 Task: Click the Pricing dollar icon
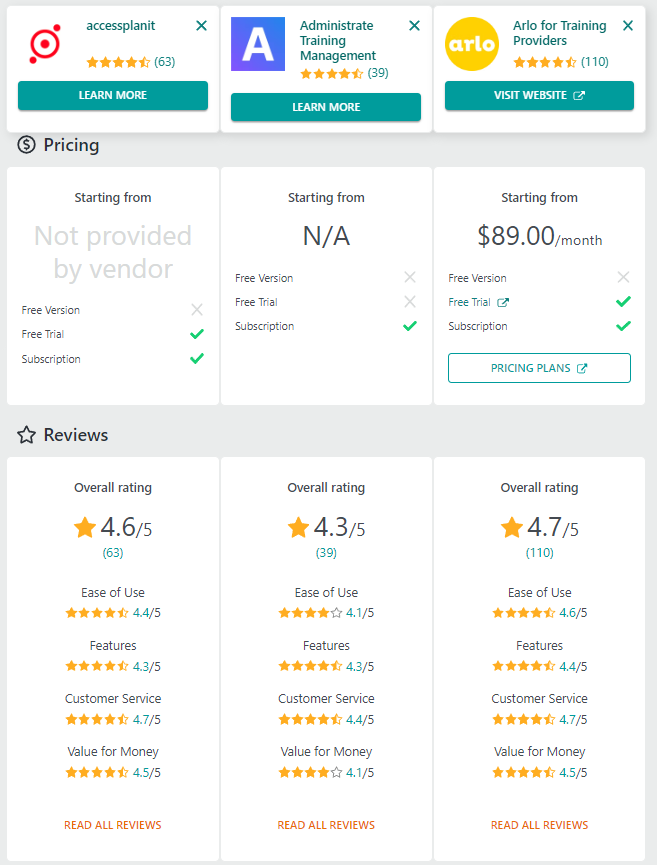click(27, 145)
